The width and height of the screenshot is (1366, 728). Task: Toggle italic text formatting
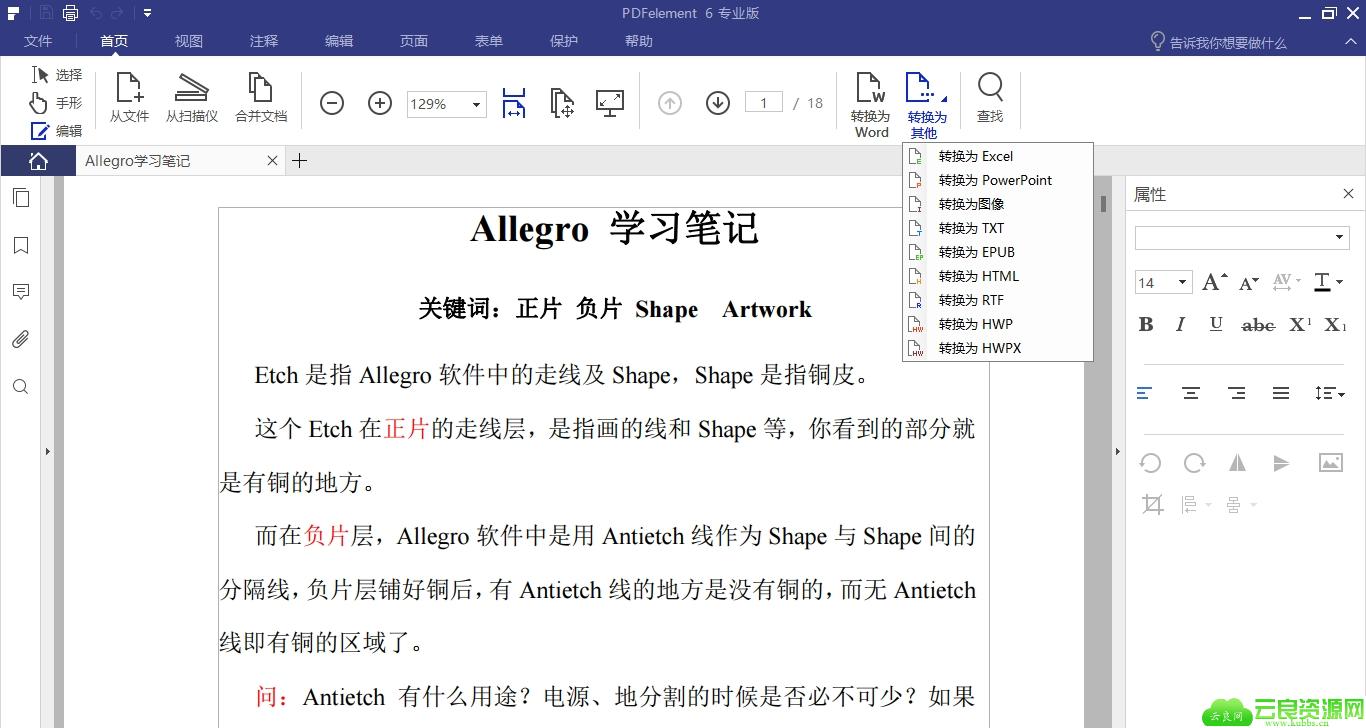(x=1180, y=324)
